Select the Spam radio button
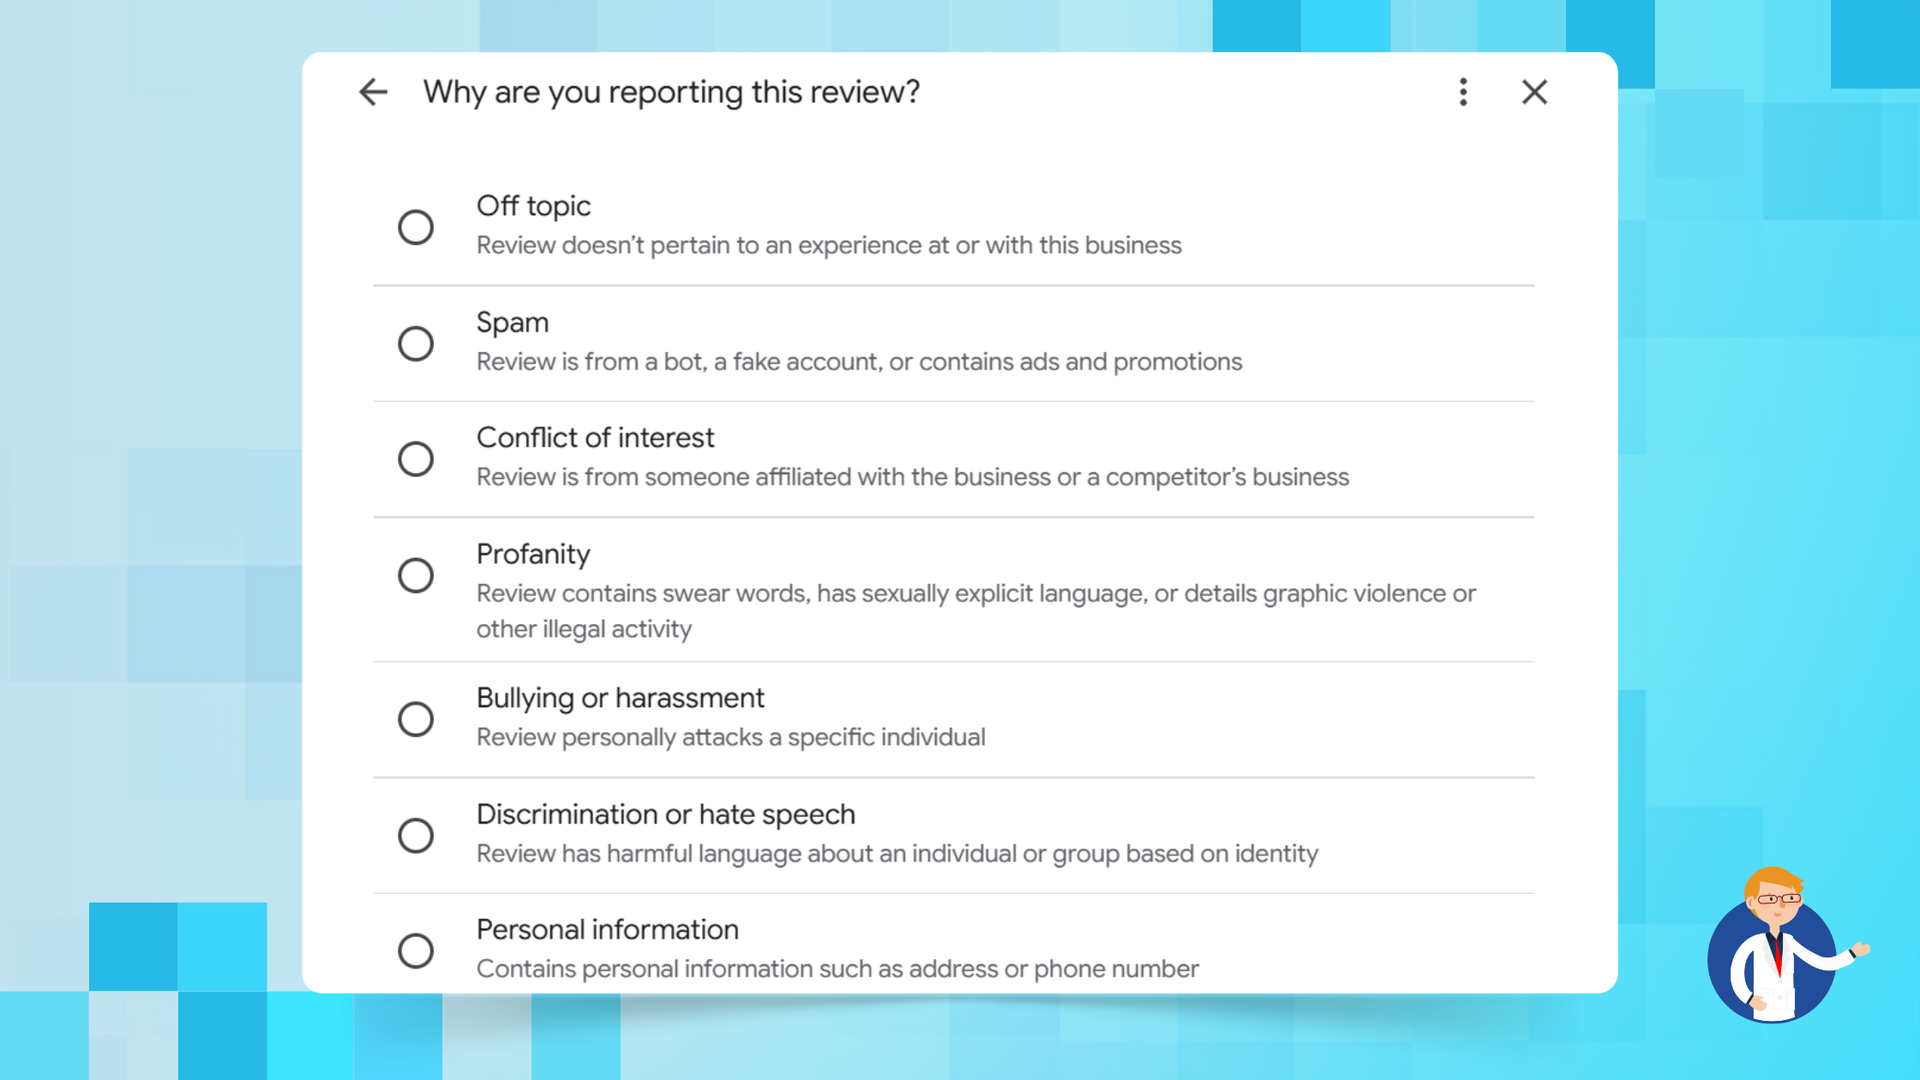1920x1080 pixels. coord(416,343)
